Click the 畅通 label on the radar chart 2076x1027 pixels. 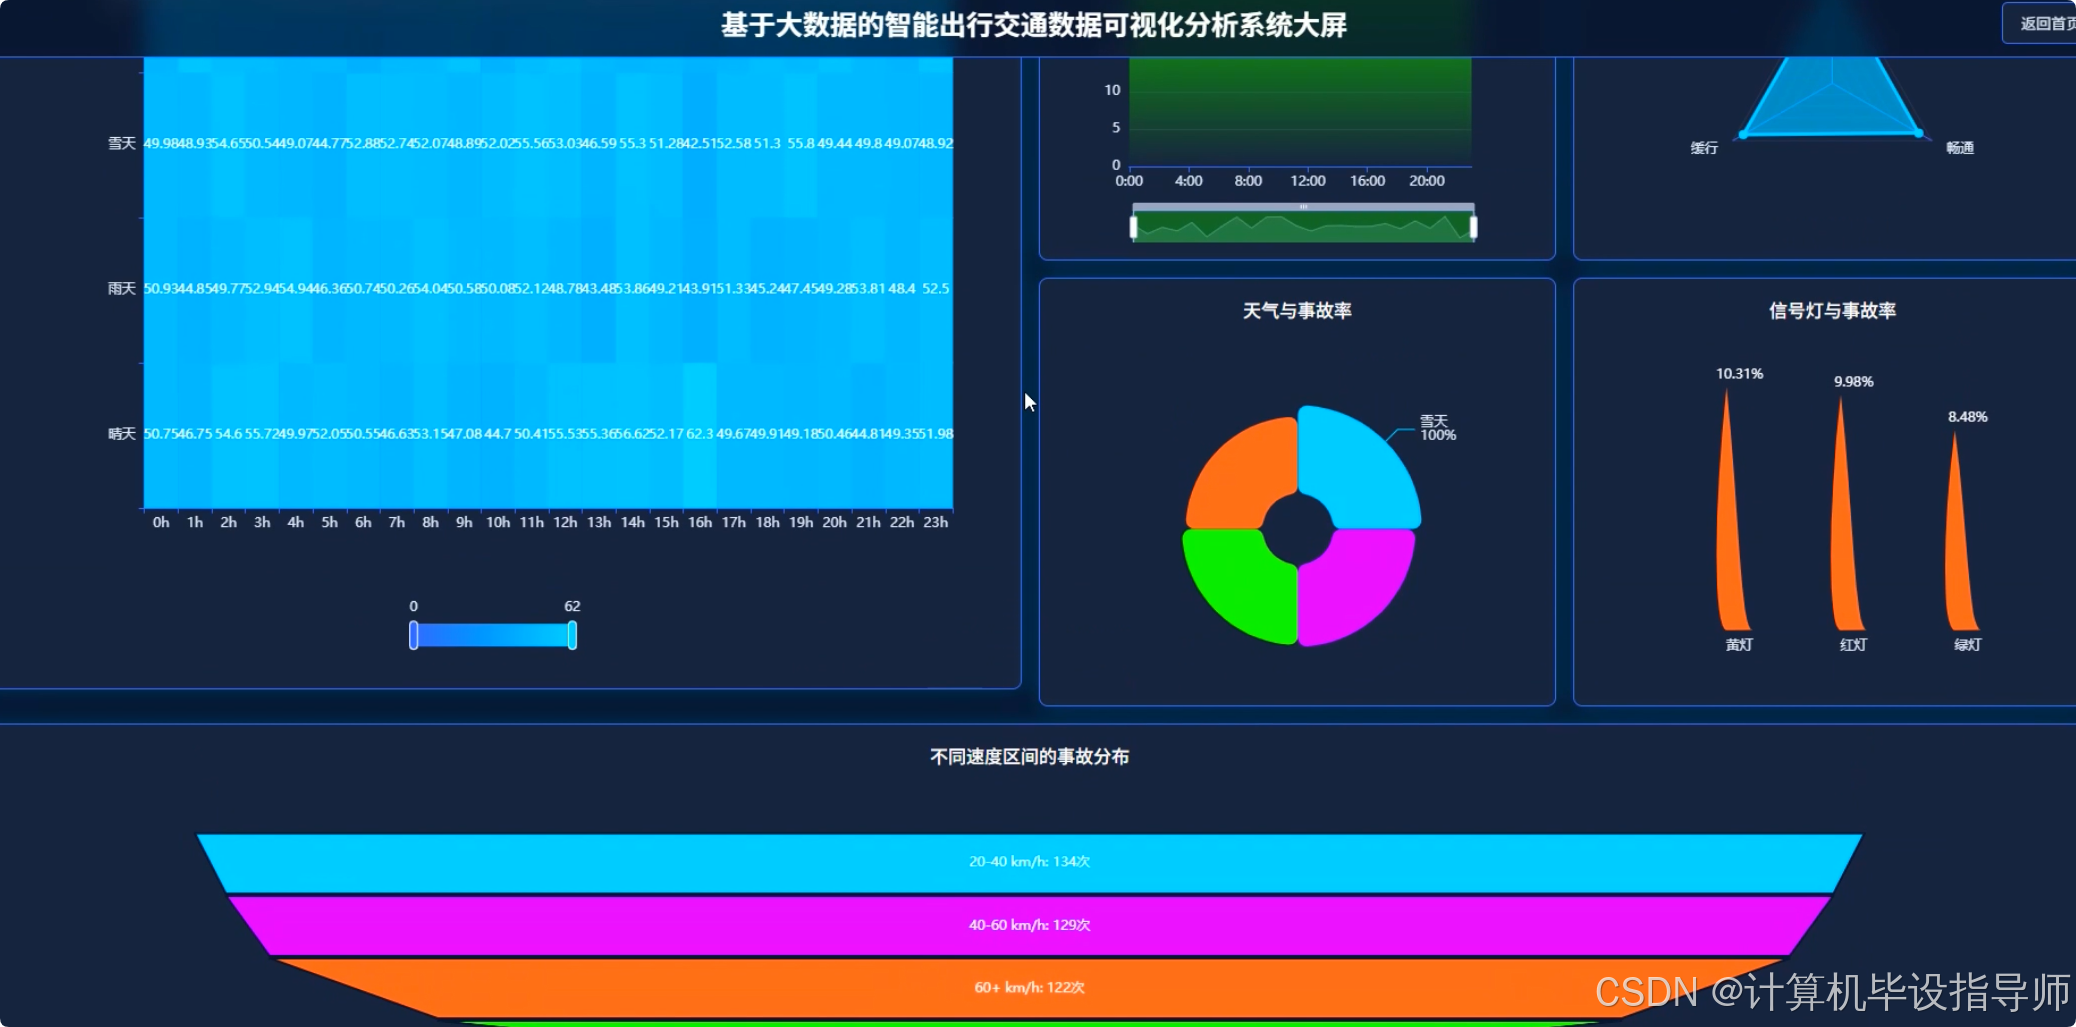point(1959,147)
